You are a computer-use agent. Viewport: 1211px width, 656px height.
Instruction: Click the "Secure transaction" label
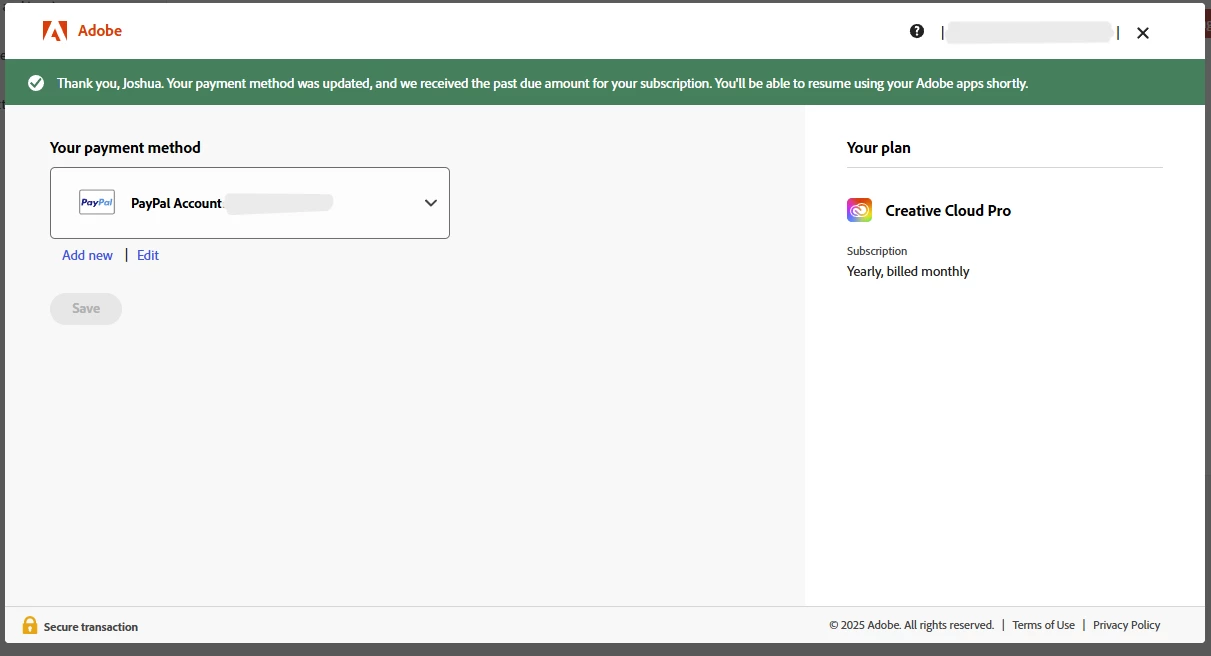[x=91, y=627]
